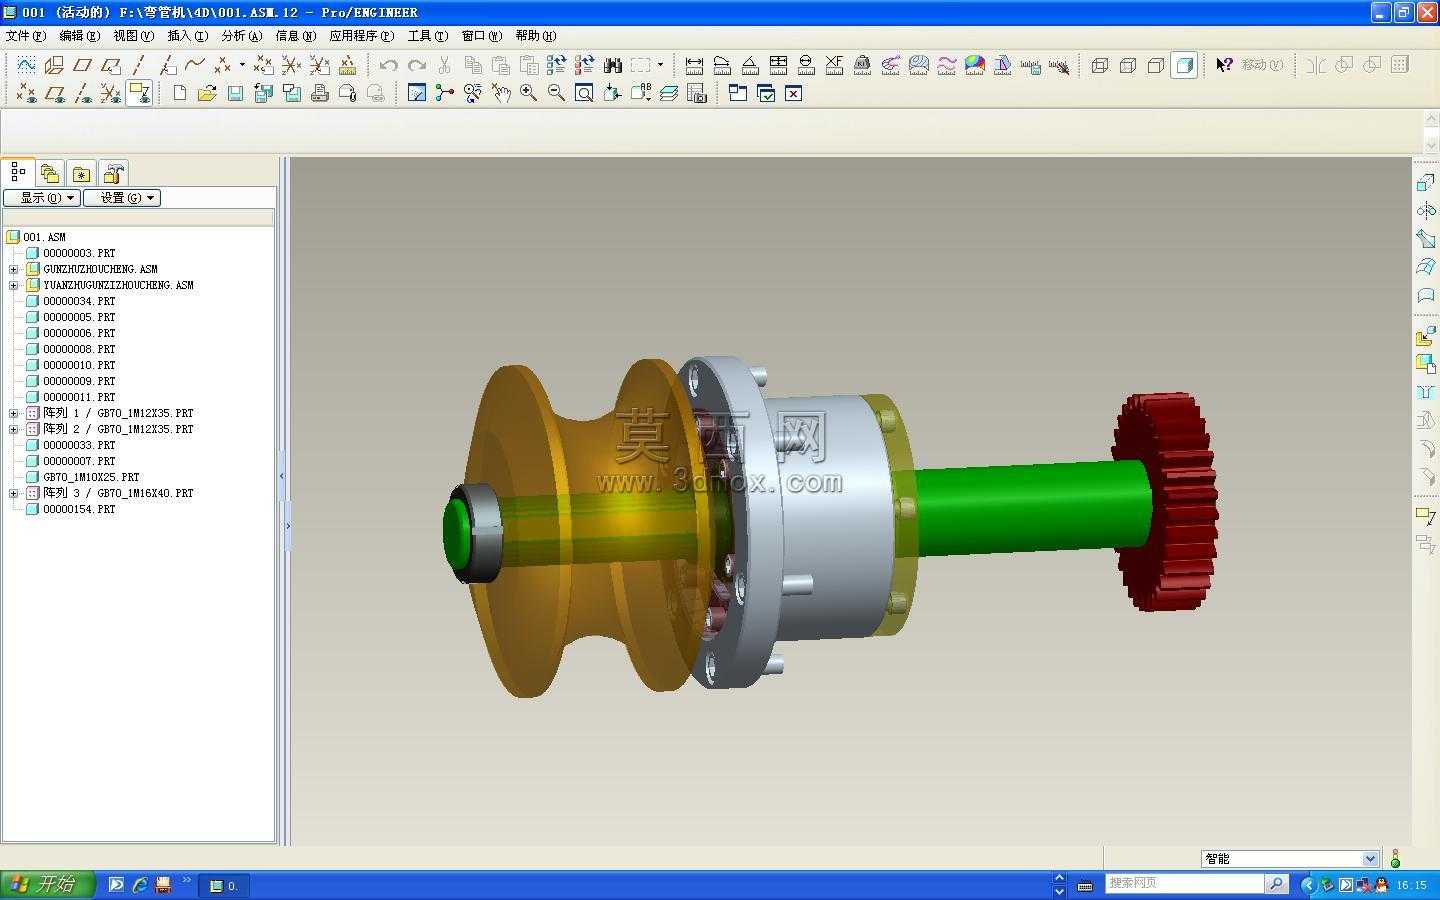
Task: Click the 搜索网页 search input field
Action: 1184,883
